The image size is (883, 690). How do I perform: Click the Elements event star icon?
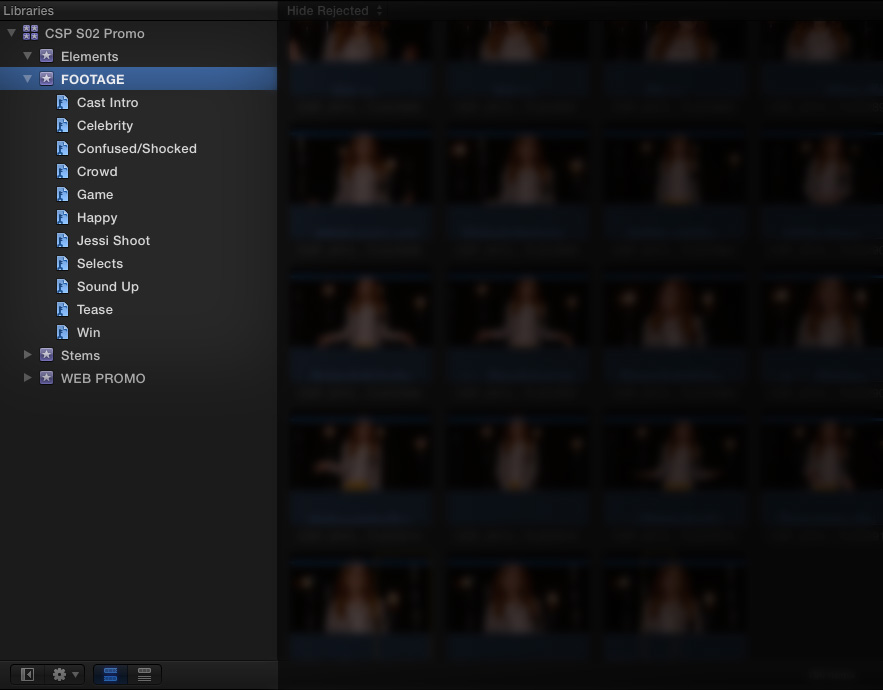click(x=47, y=56)
